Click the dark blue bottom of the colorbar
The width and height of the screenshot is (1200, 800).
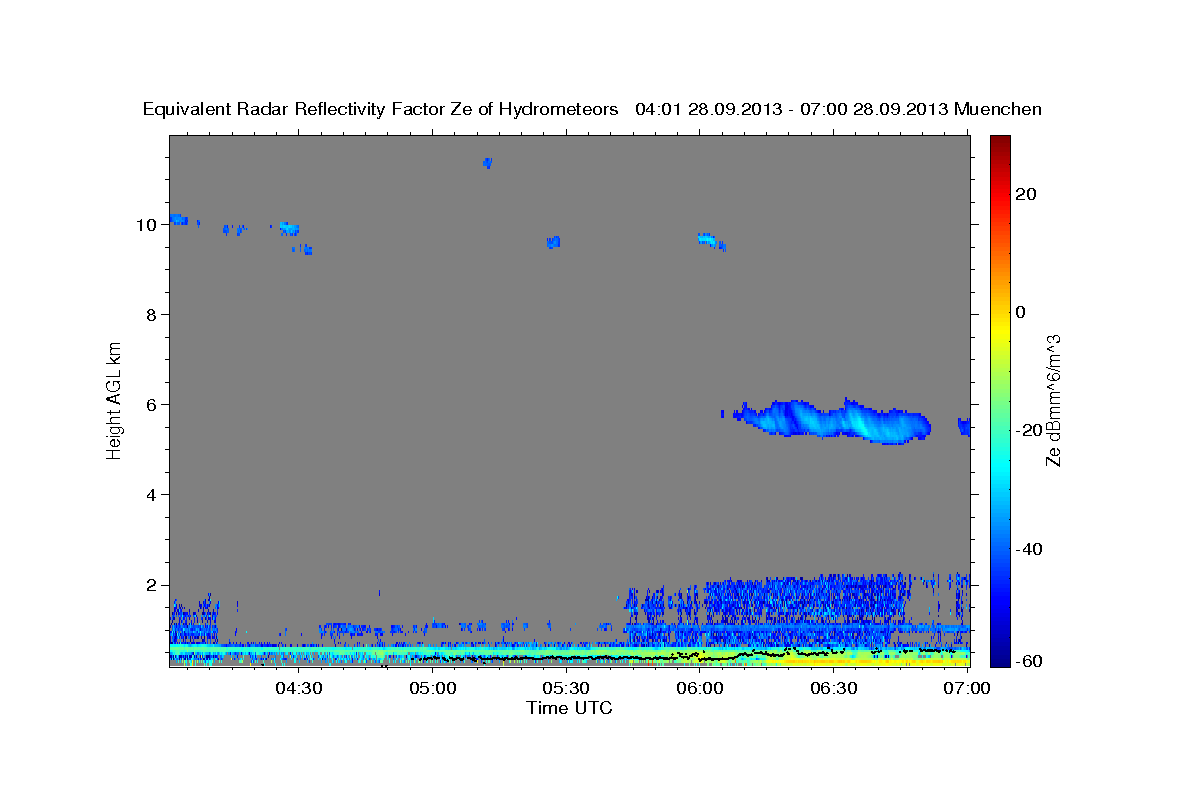coord(1000,655)
